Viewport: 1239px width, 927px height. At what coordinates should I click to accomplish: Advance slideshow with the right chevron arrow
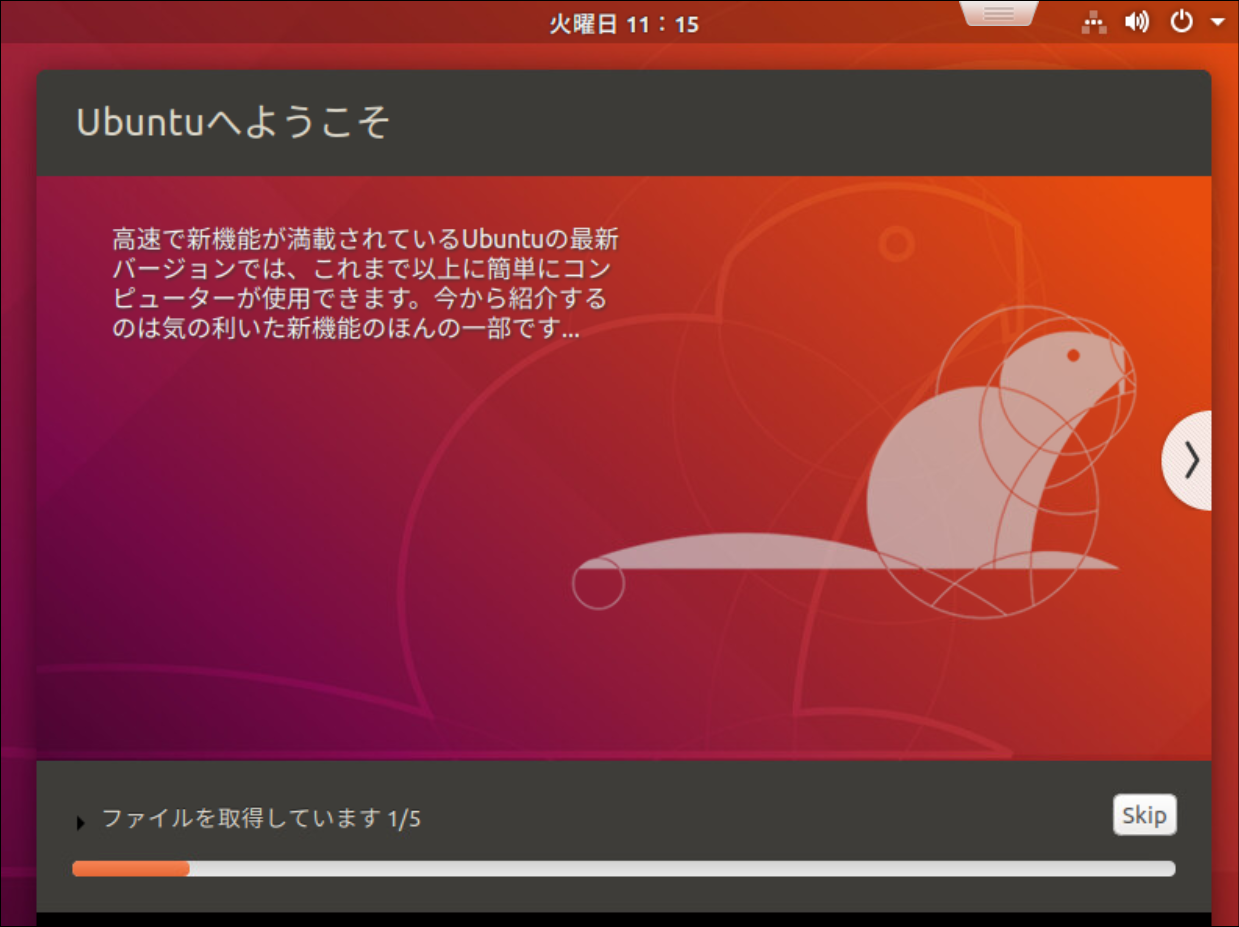(x=1188, y=460)
